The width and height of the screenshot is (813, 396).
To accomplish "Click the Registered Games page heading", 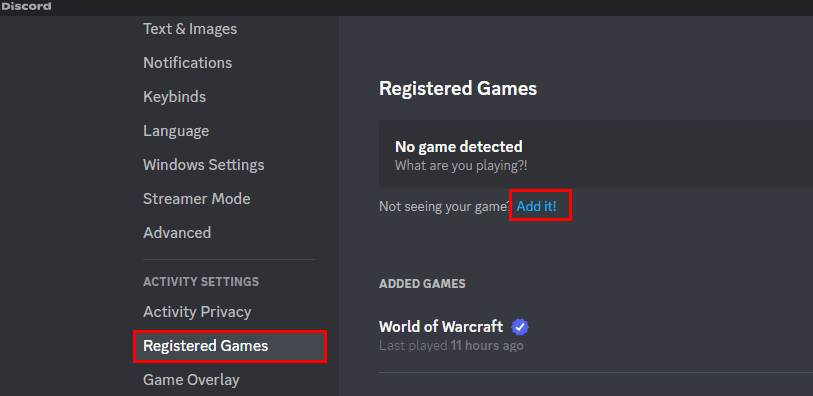I will pos(458,89).
